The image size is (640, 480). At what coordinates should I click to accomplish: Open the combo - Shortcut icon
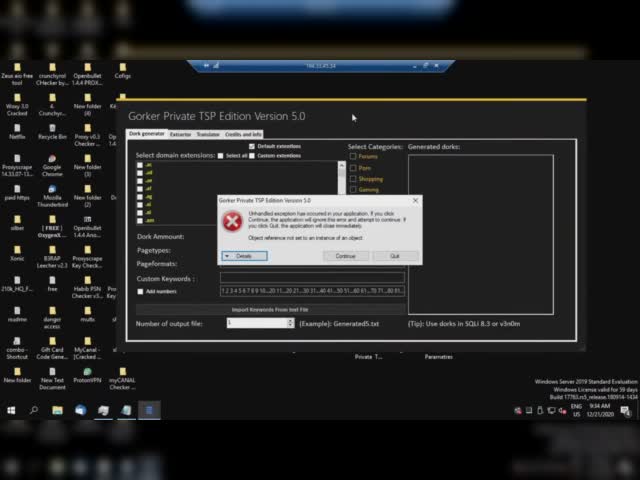tap(17, 348)
